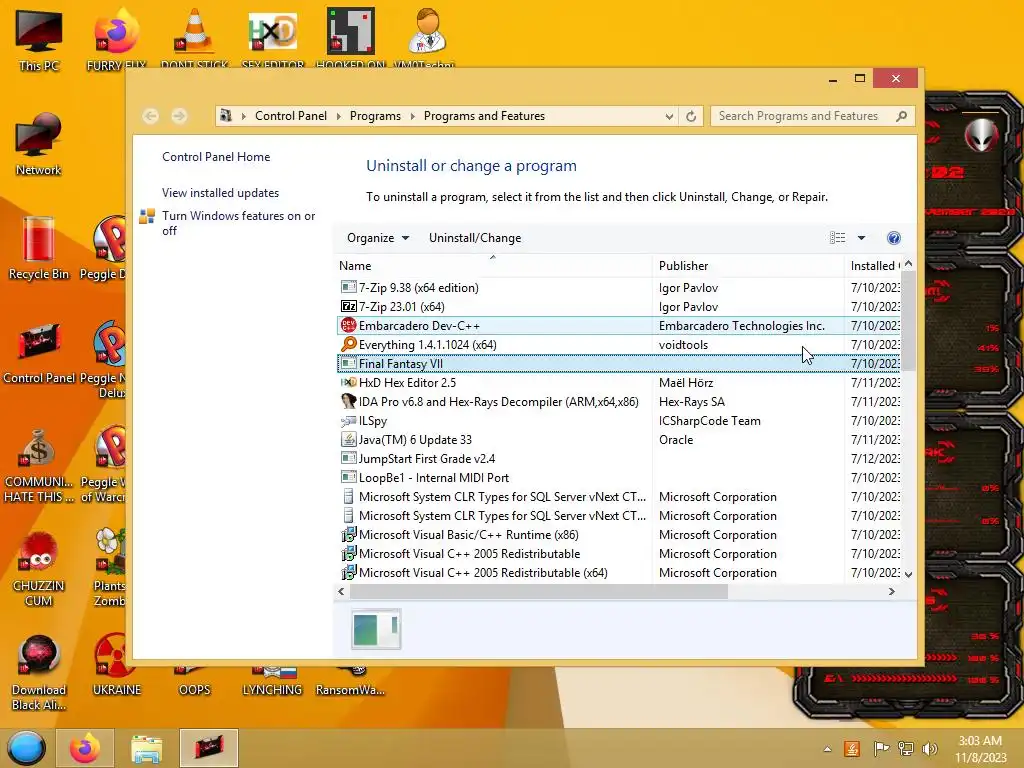Select Microsoft Visual C++ 2005 Redistributable (x64)
This screenshot has height=768, width=1024.
coord(618,573)
